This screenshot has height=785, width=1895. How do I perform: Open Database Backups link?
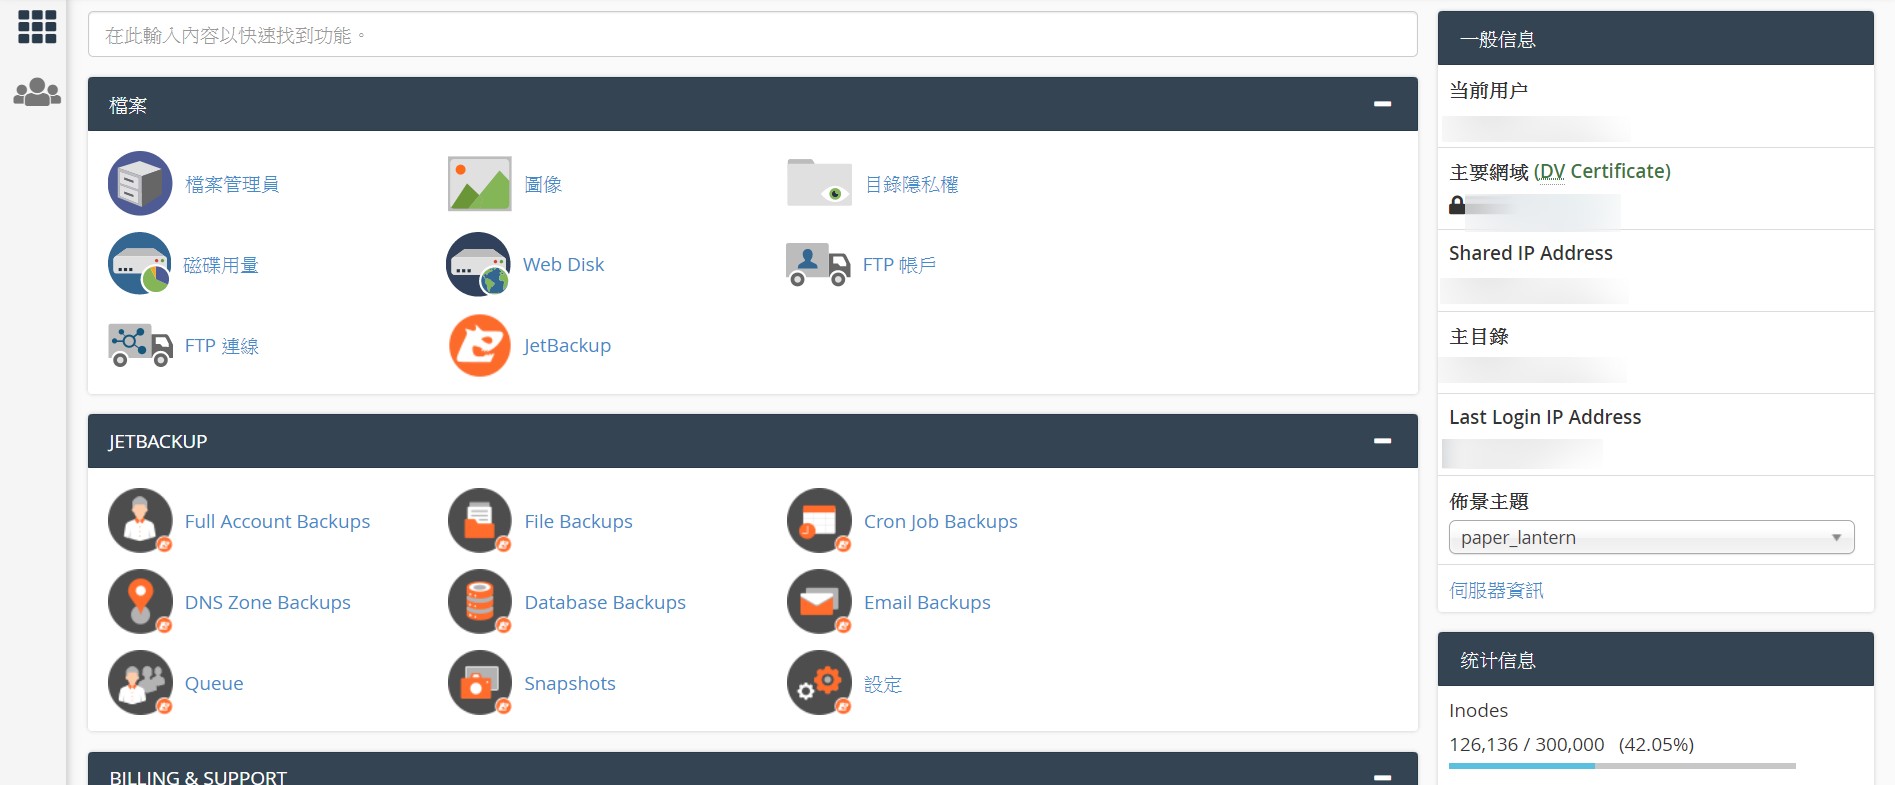click(605, 602)
